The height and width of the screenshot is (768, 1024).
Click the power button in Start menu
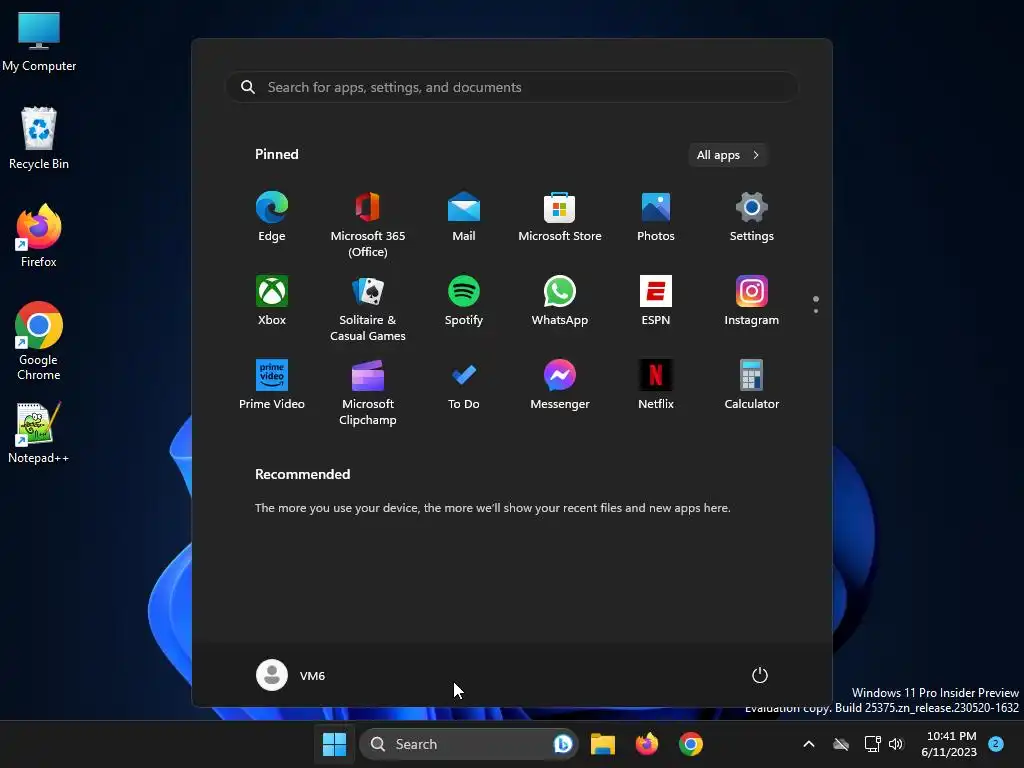760,675
